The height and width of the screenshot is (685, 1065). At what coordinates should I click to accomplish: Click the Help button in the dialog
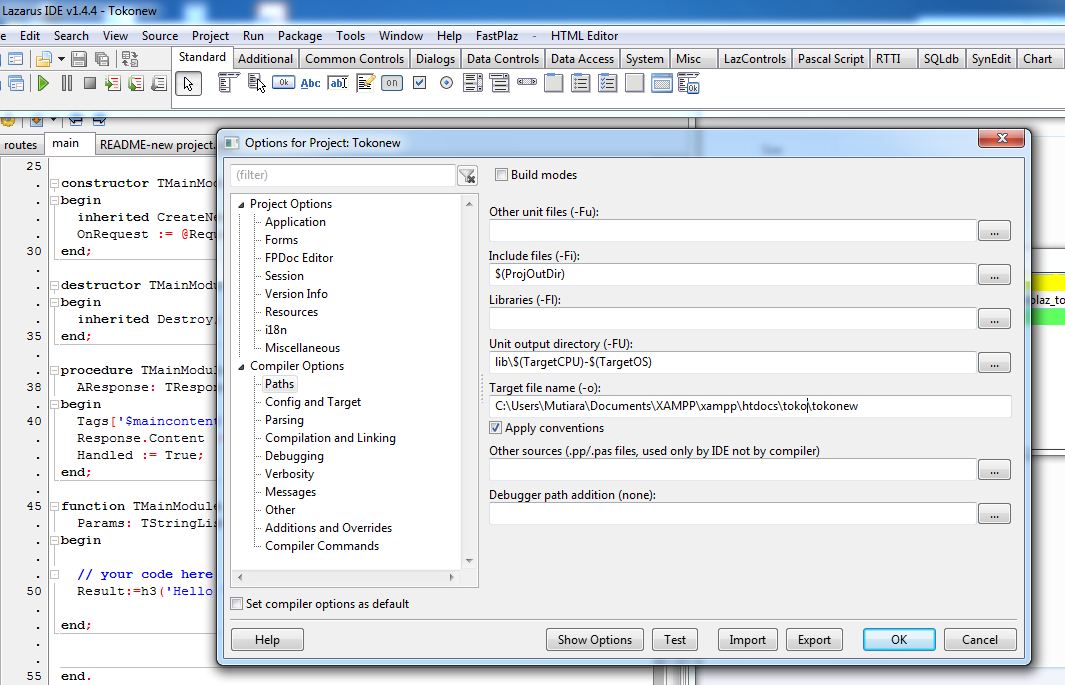267,640
